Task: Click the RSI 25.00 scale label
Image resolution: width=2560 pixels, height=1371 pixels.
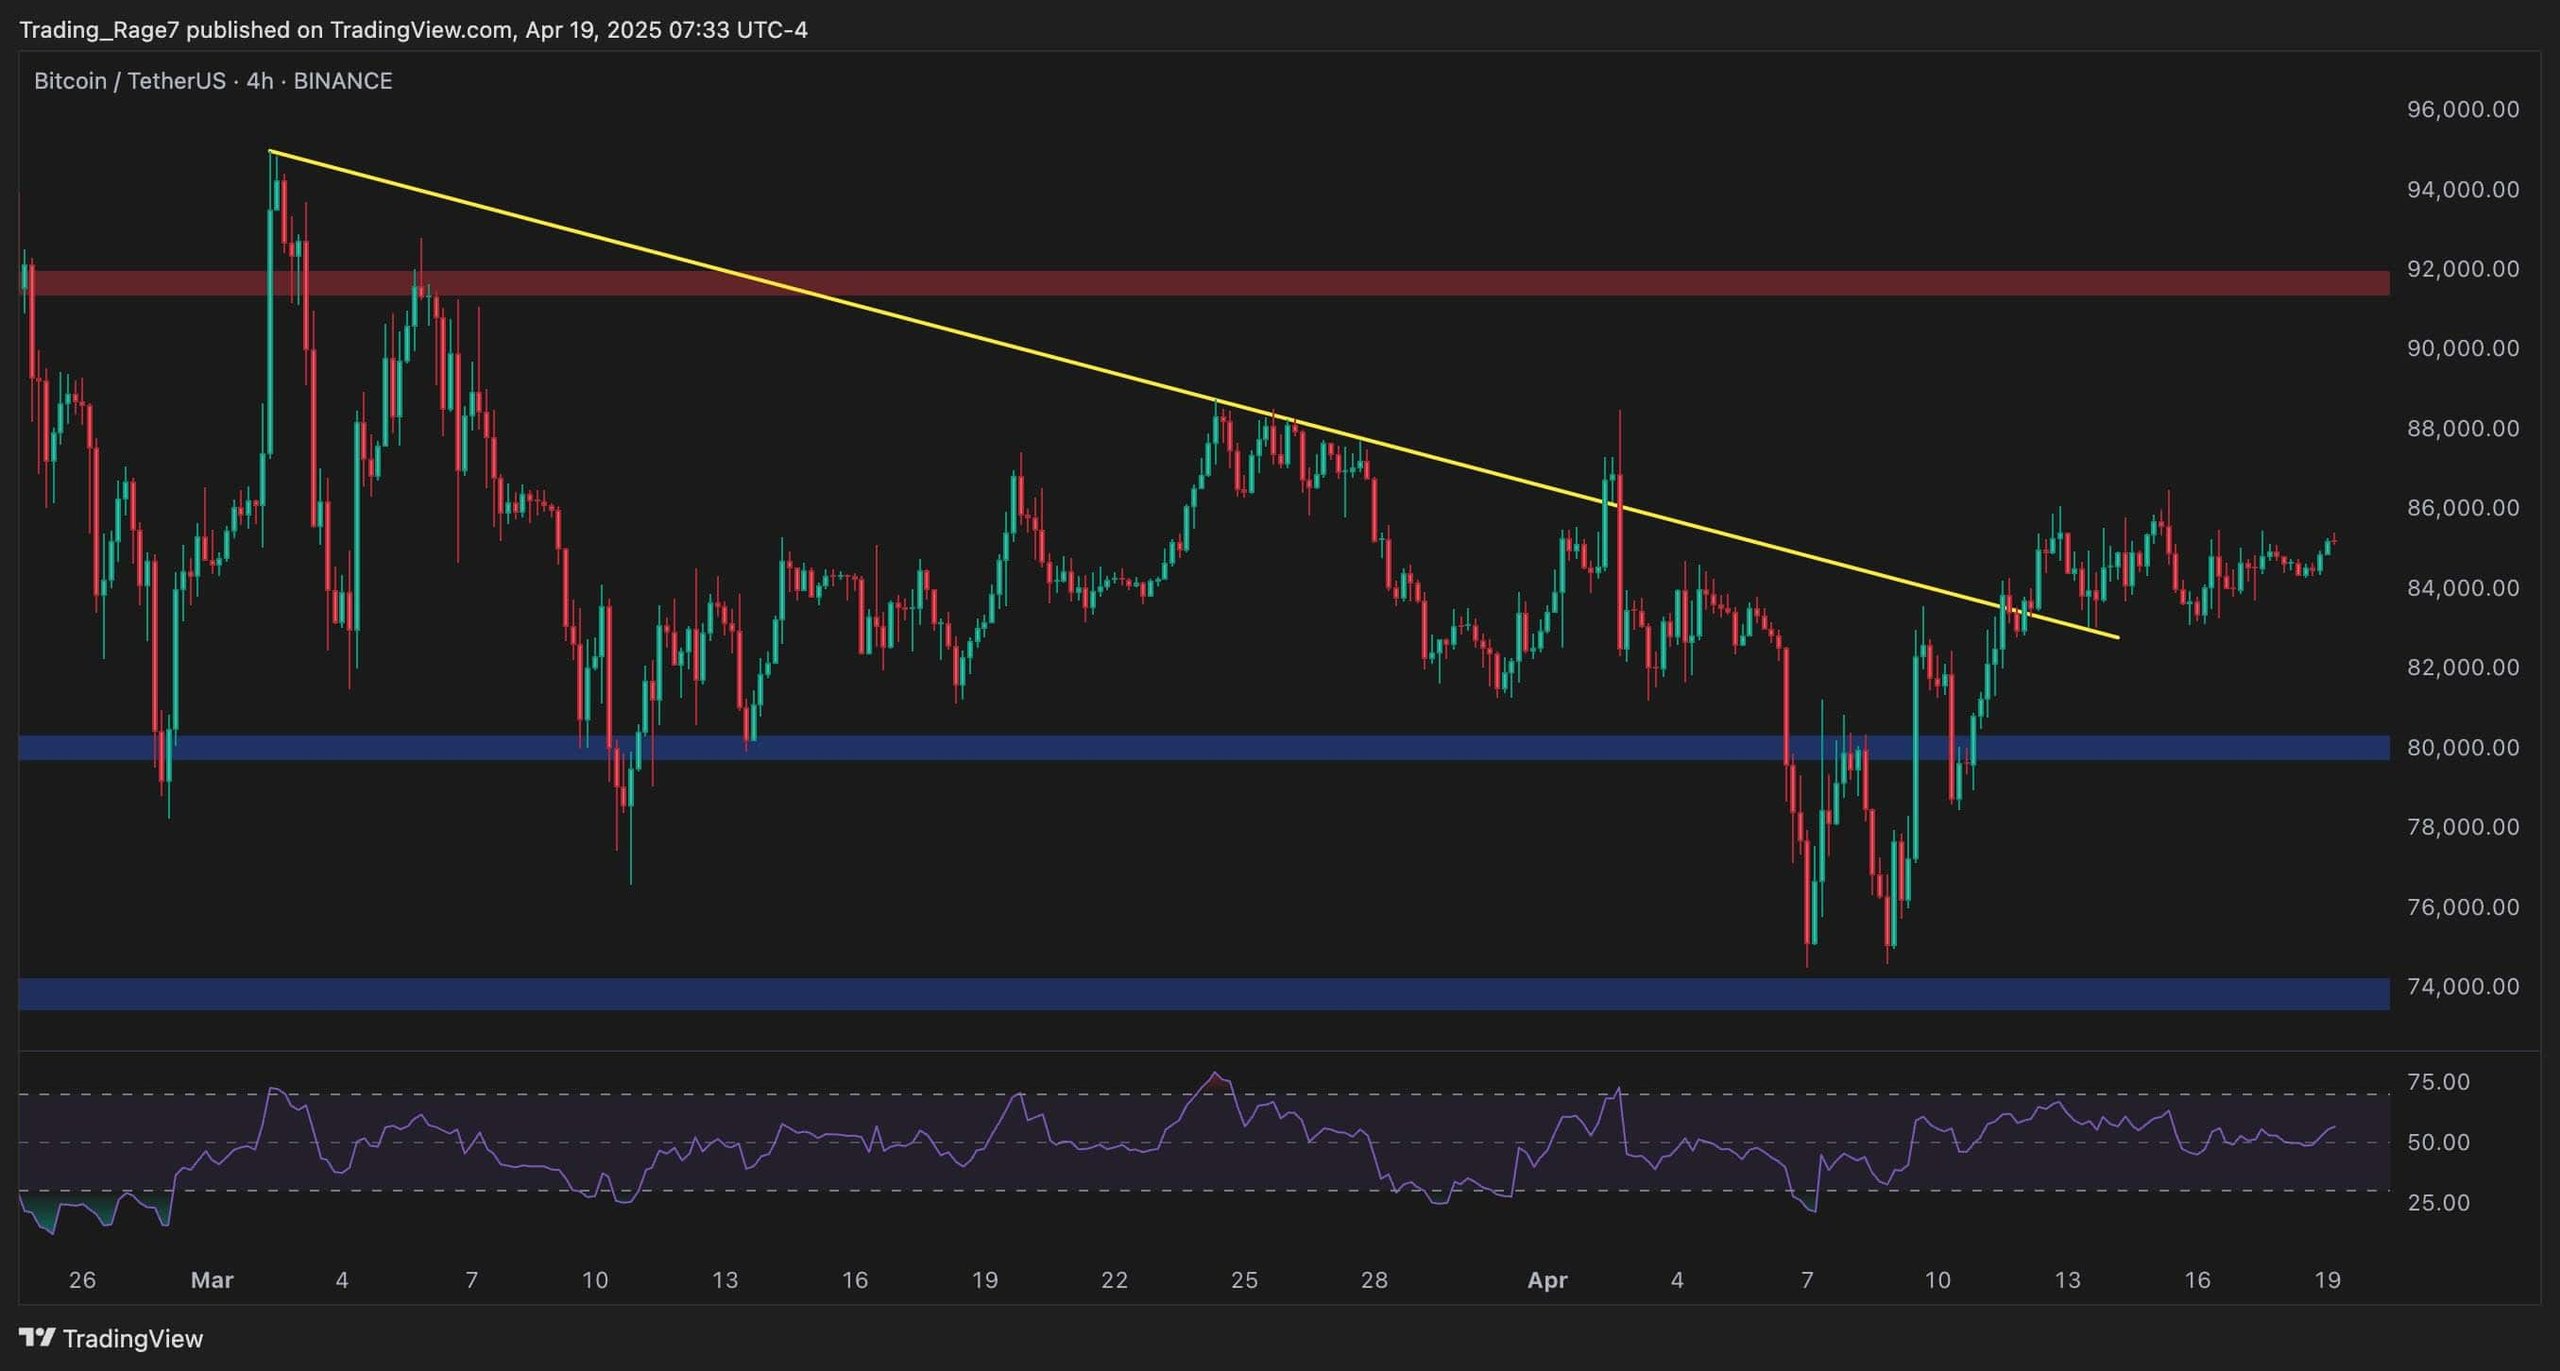Action: pos(2438,1202)
